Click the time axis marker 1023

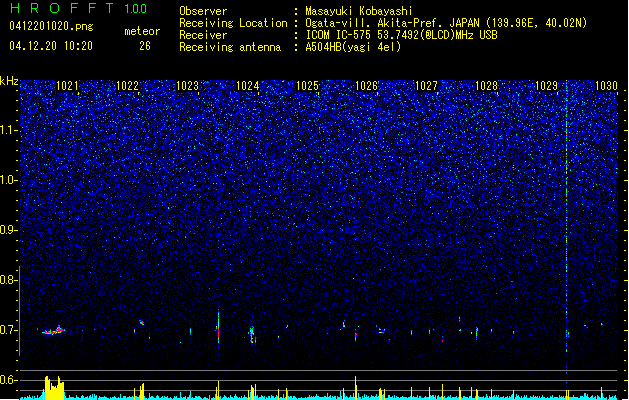coord(187,86)
